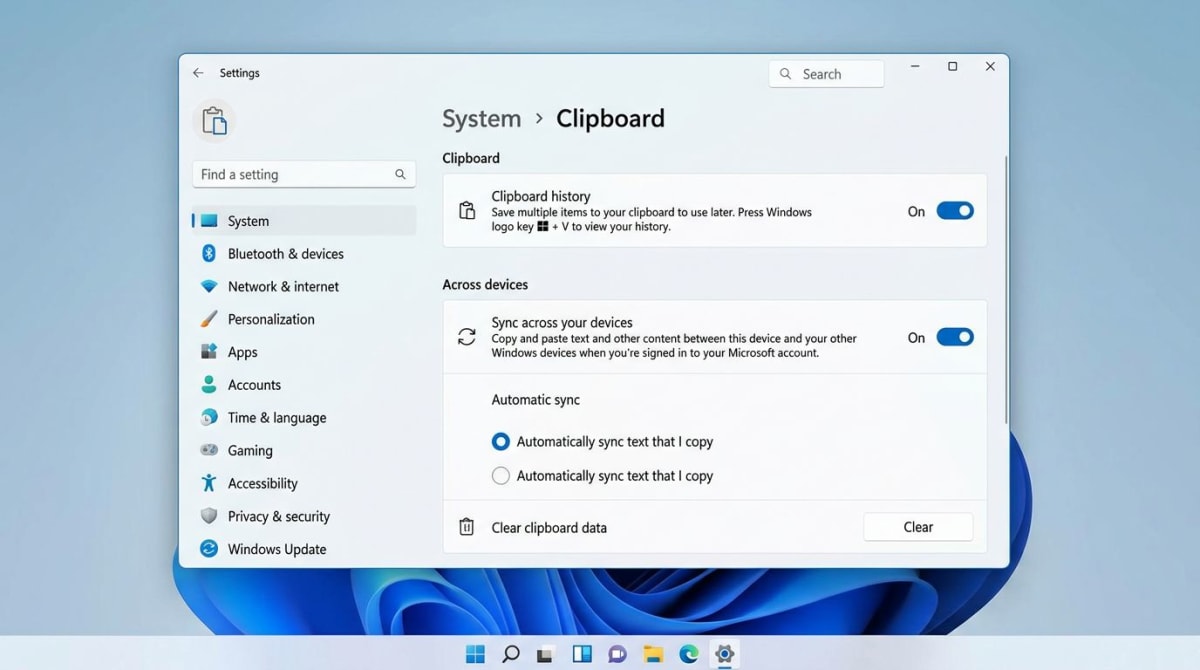Viewport: 1200px width, 670px height.
Task: Open Widgets from the taskbar
Action: point(582,654)
